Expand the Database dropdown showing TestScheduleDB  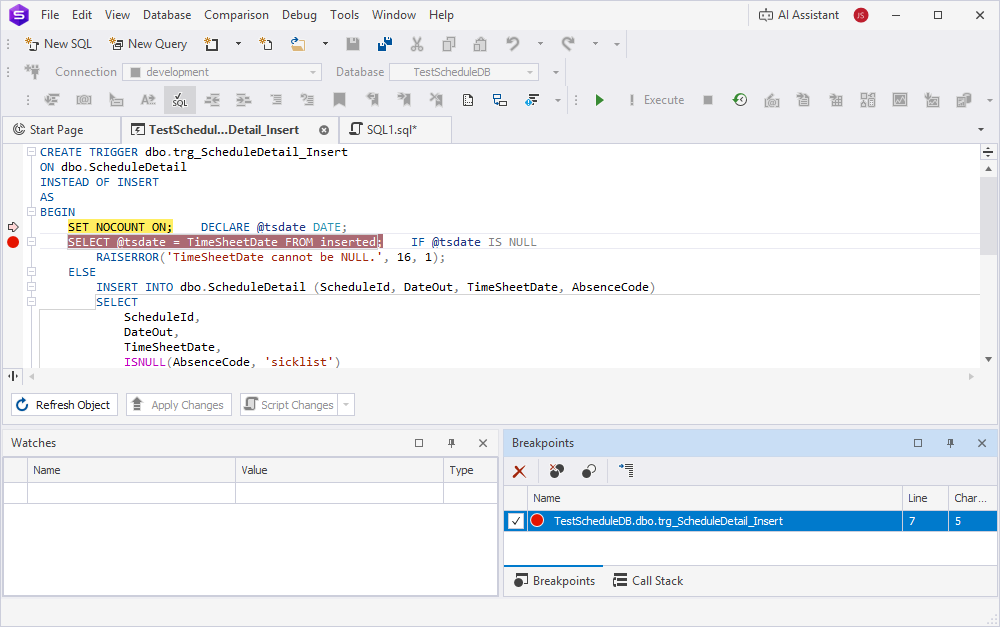(530, 72)
